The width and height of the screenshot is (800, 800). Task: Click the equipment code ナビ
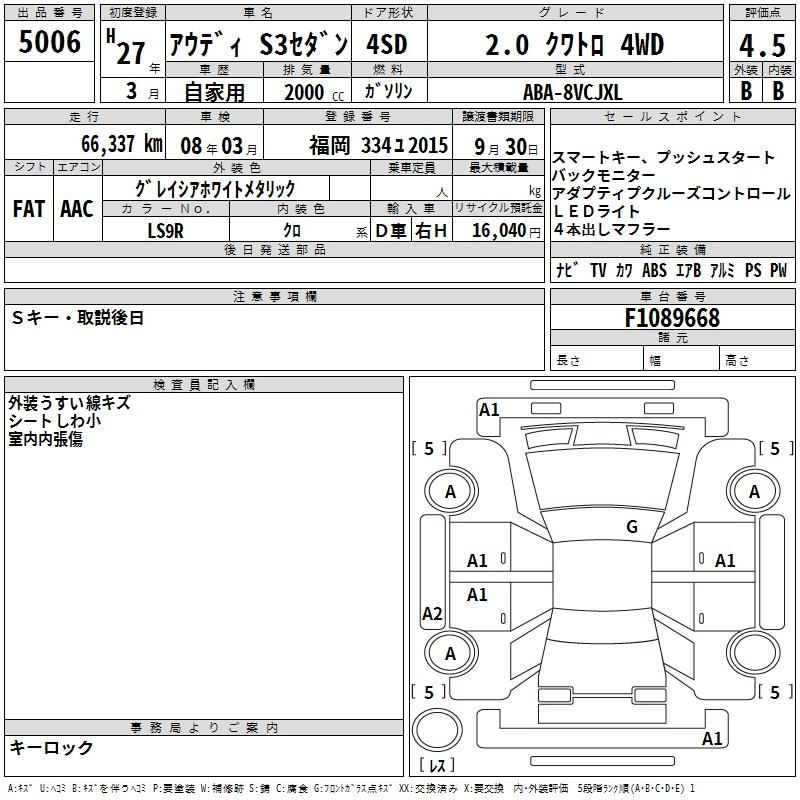pyautogui.click(x=566, y=270)
